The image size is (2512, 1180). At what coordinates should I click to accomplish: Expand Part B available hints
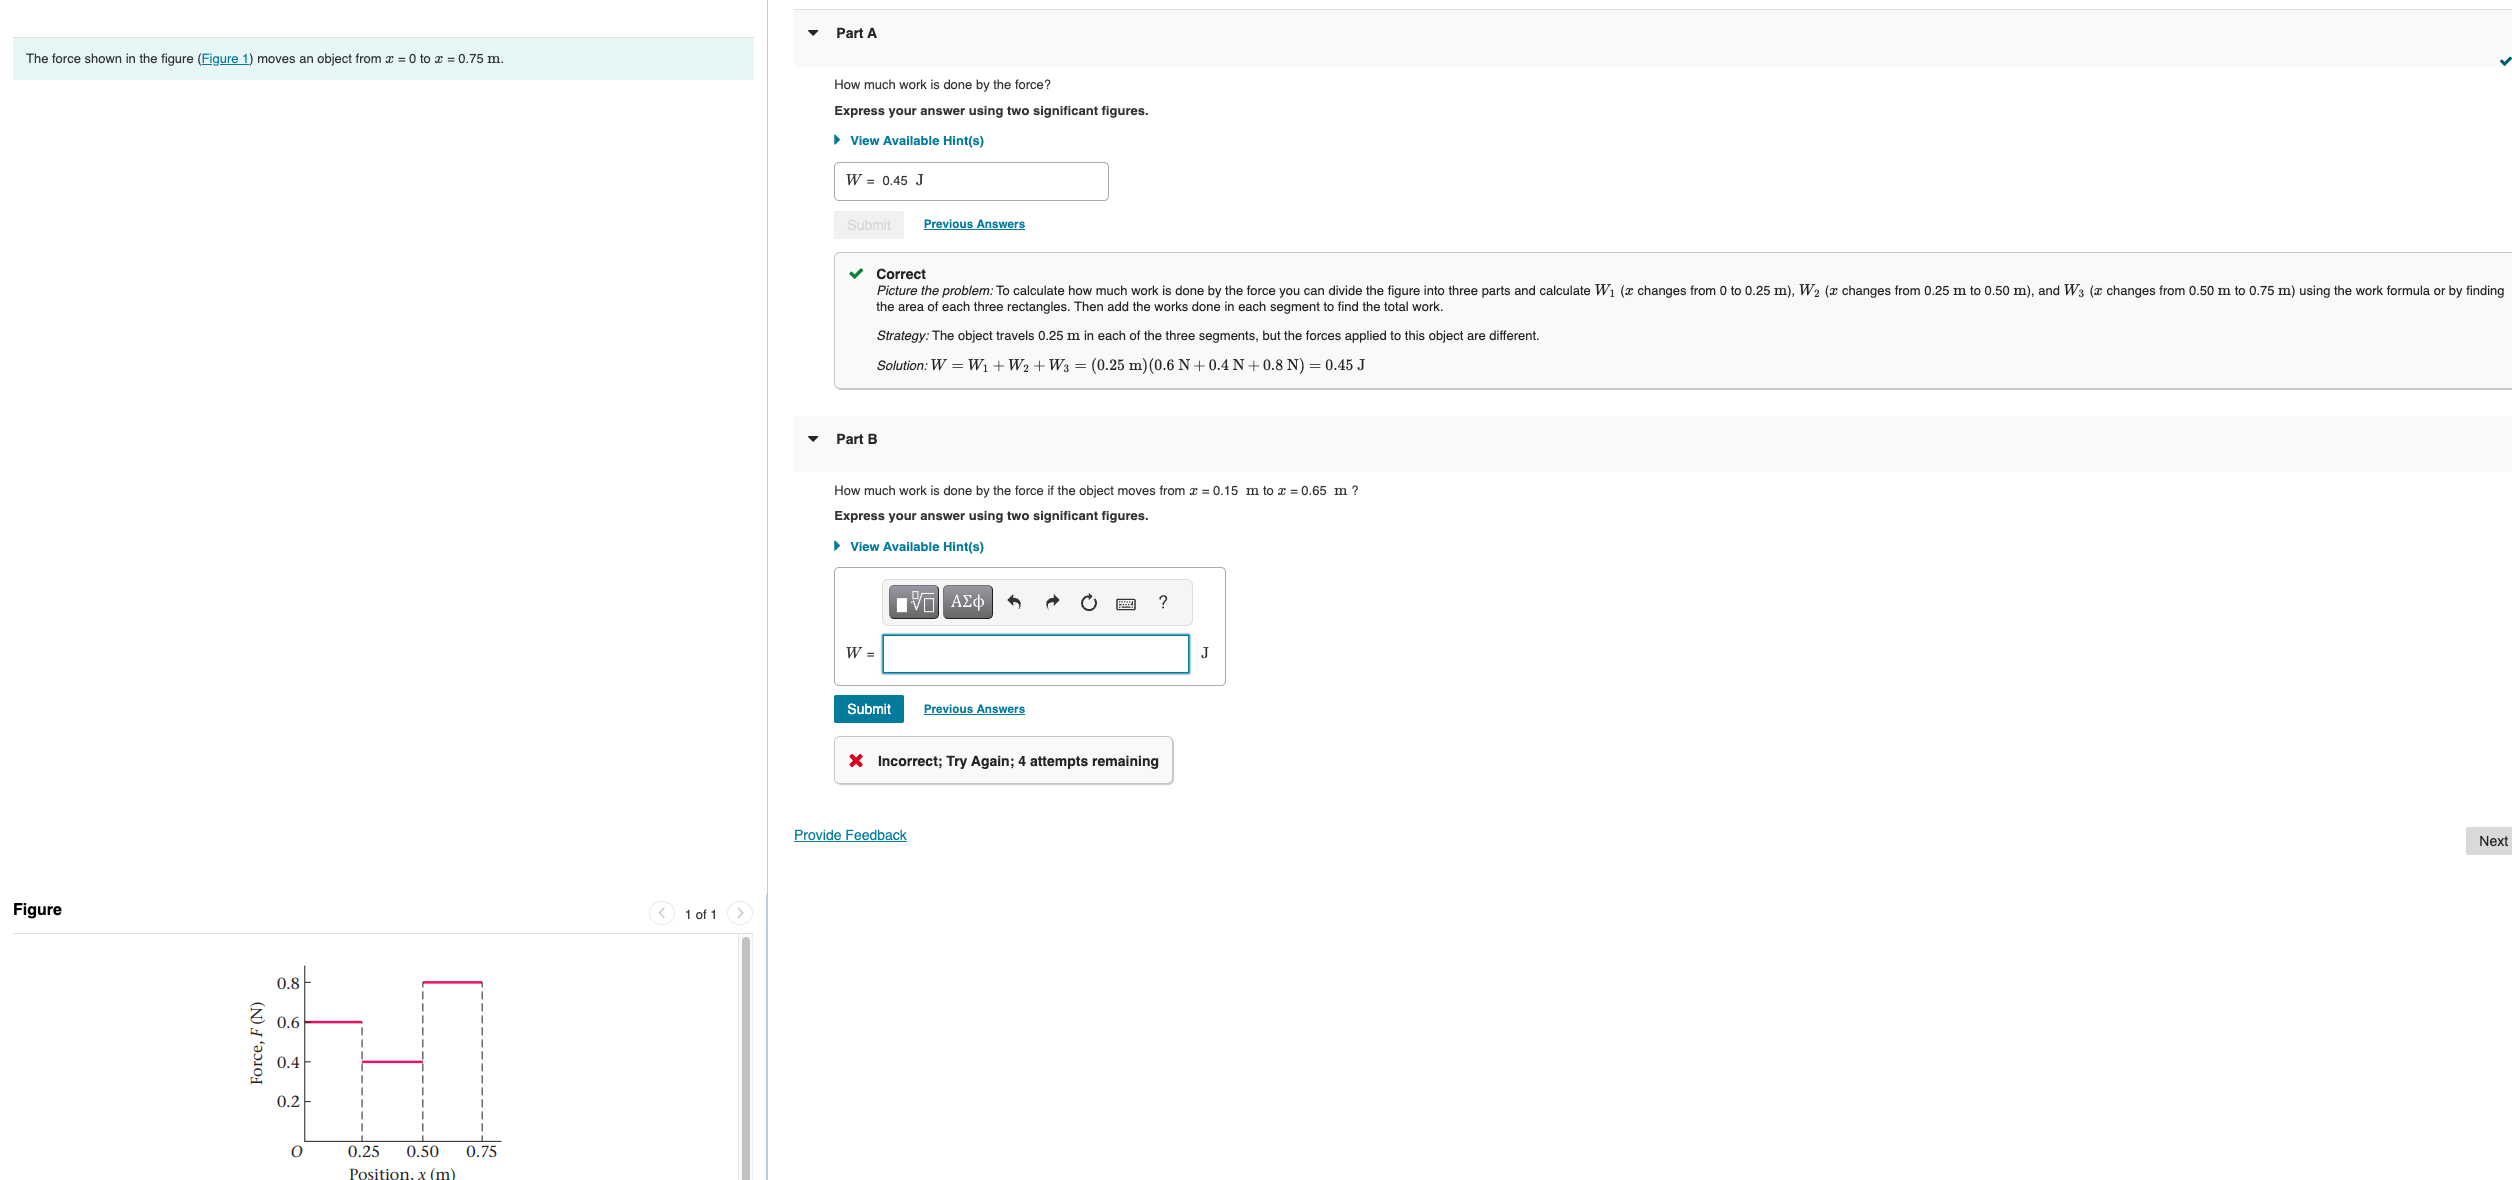(915, 547)
